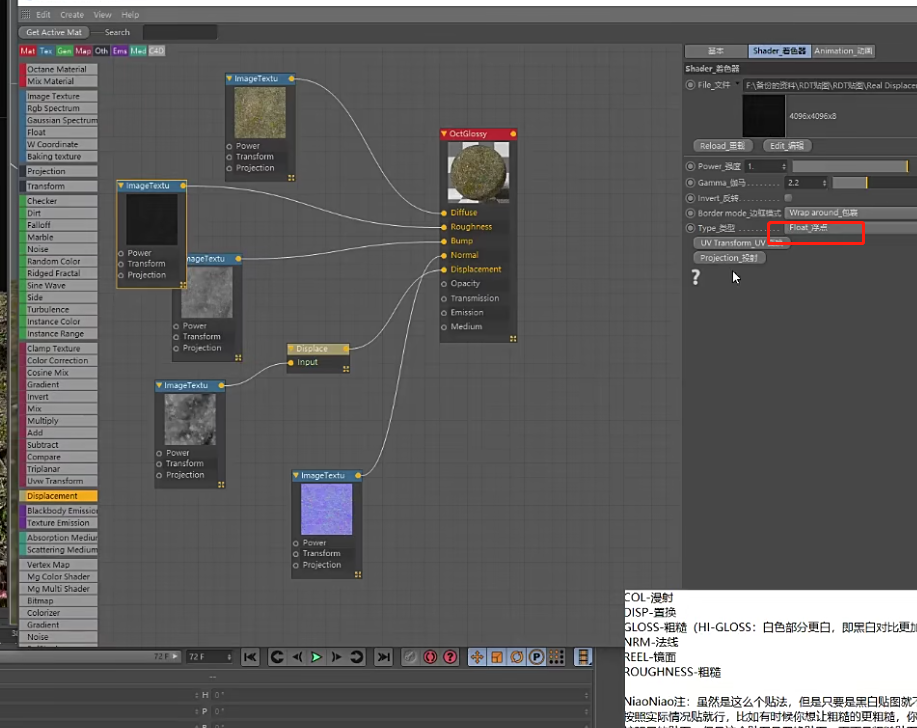917x728 pixels.
Task: Click the red question mark keyframe icon
Action: [x=450, y=657]
